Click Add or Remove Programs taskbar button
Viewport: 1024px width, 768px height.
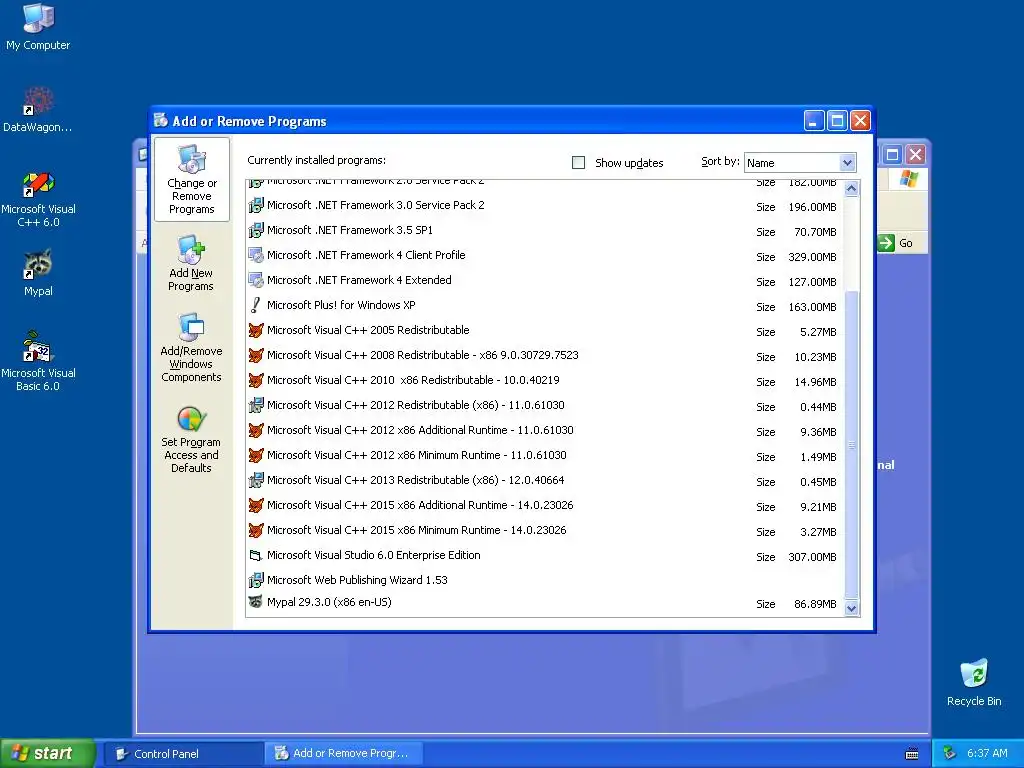(344, 754)
